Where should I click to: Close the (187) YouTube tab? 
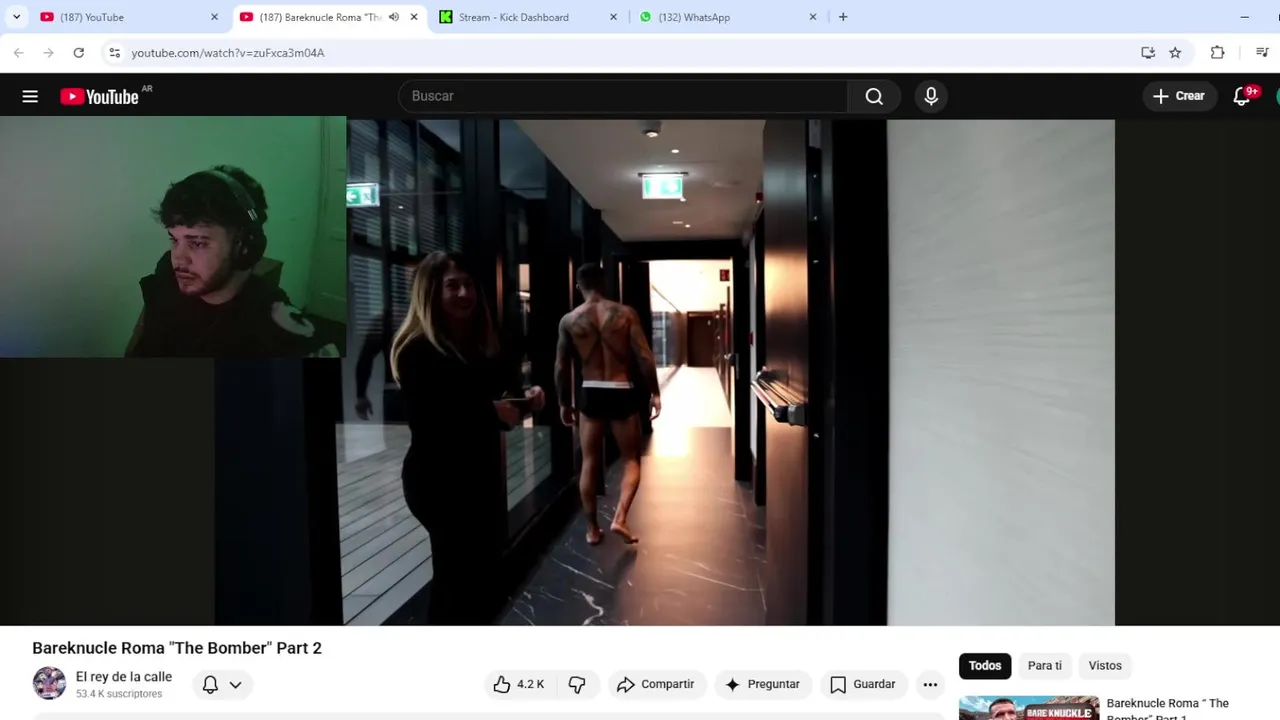(x=214, y=17)
